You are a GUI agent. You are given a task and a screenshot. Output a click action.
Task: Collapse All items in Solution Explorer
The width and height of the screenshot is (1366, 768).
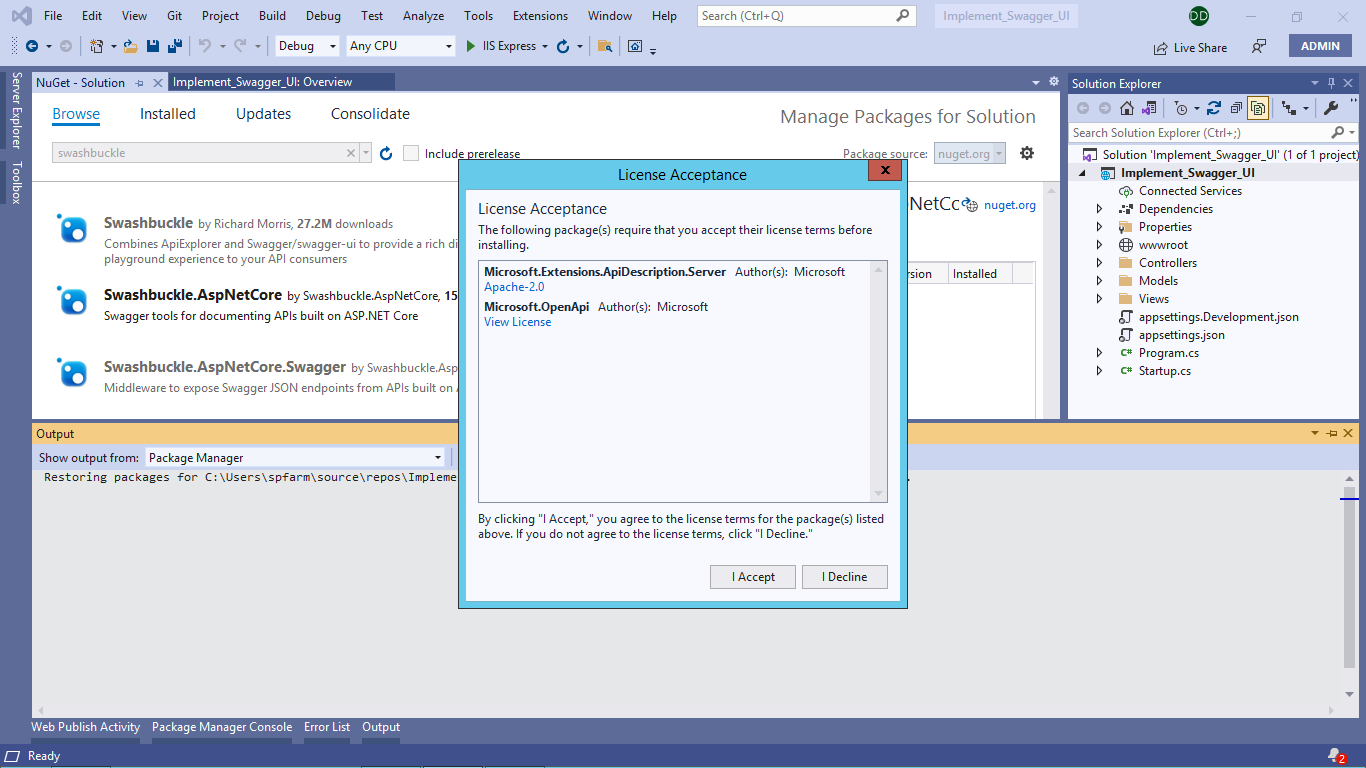click(x=1237, y=108)
